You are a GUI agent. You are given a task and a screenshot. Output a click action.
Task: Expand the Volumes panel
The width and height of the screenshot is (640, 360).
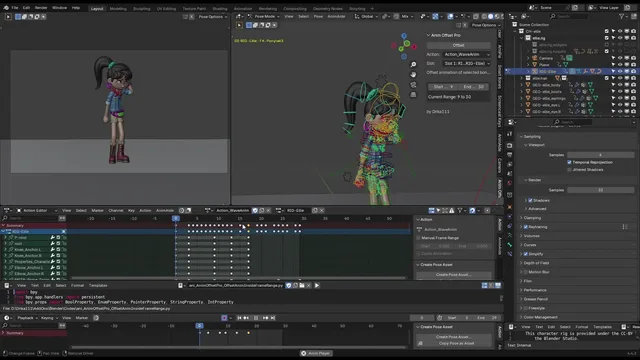pos(531,236)
